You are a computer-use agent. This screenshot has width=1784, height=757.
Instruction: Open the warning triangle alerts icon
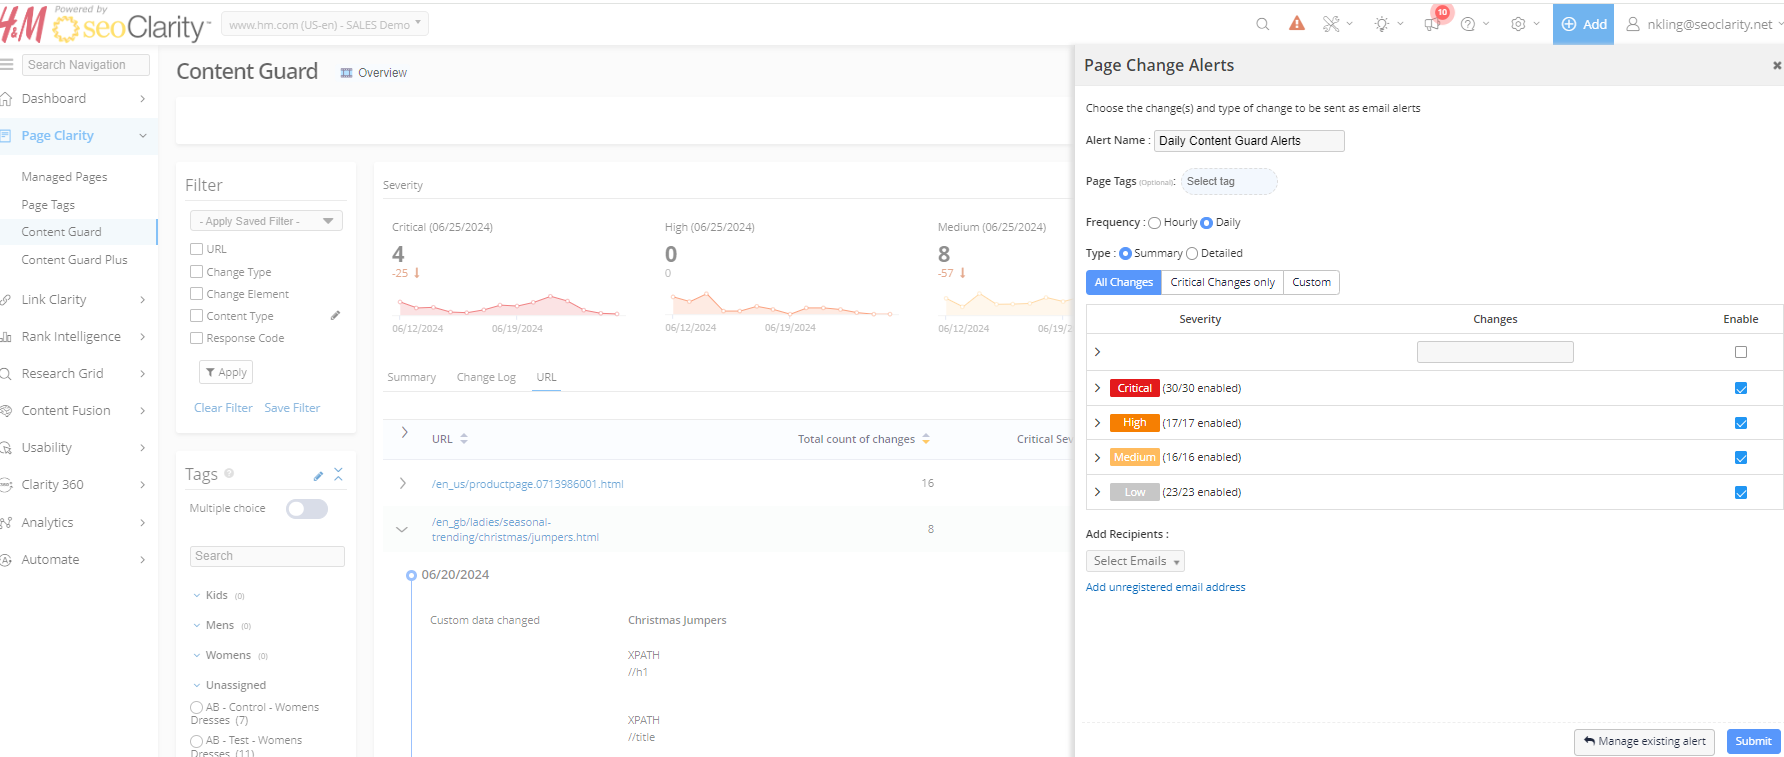[x=1296, y=24]
